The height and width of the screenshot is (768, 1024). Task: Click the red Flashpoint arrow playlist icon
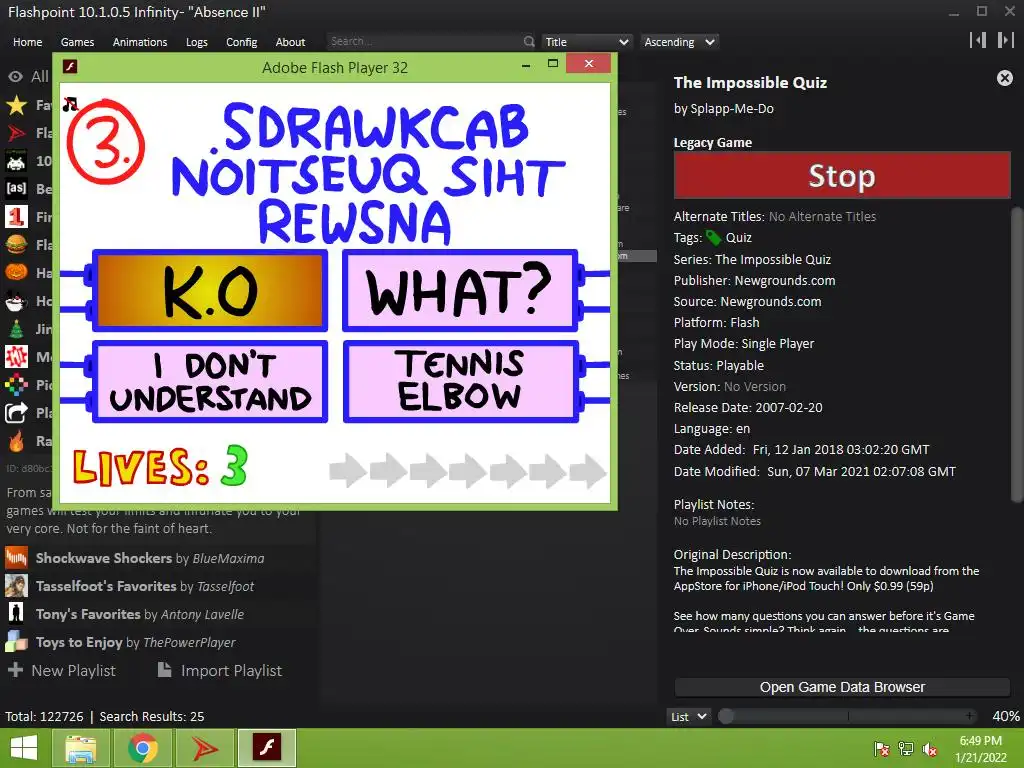click(x=16, y=133)
